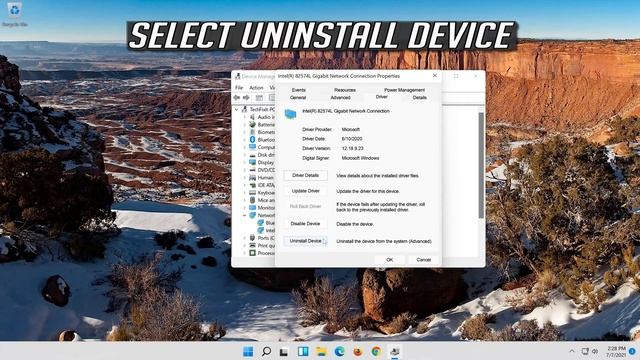Expand the Monitors tree node
Viewport: 640px width, 360px height.
(x=245, y=208)
